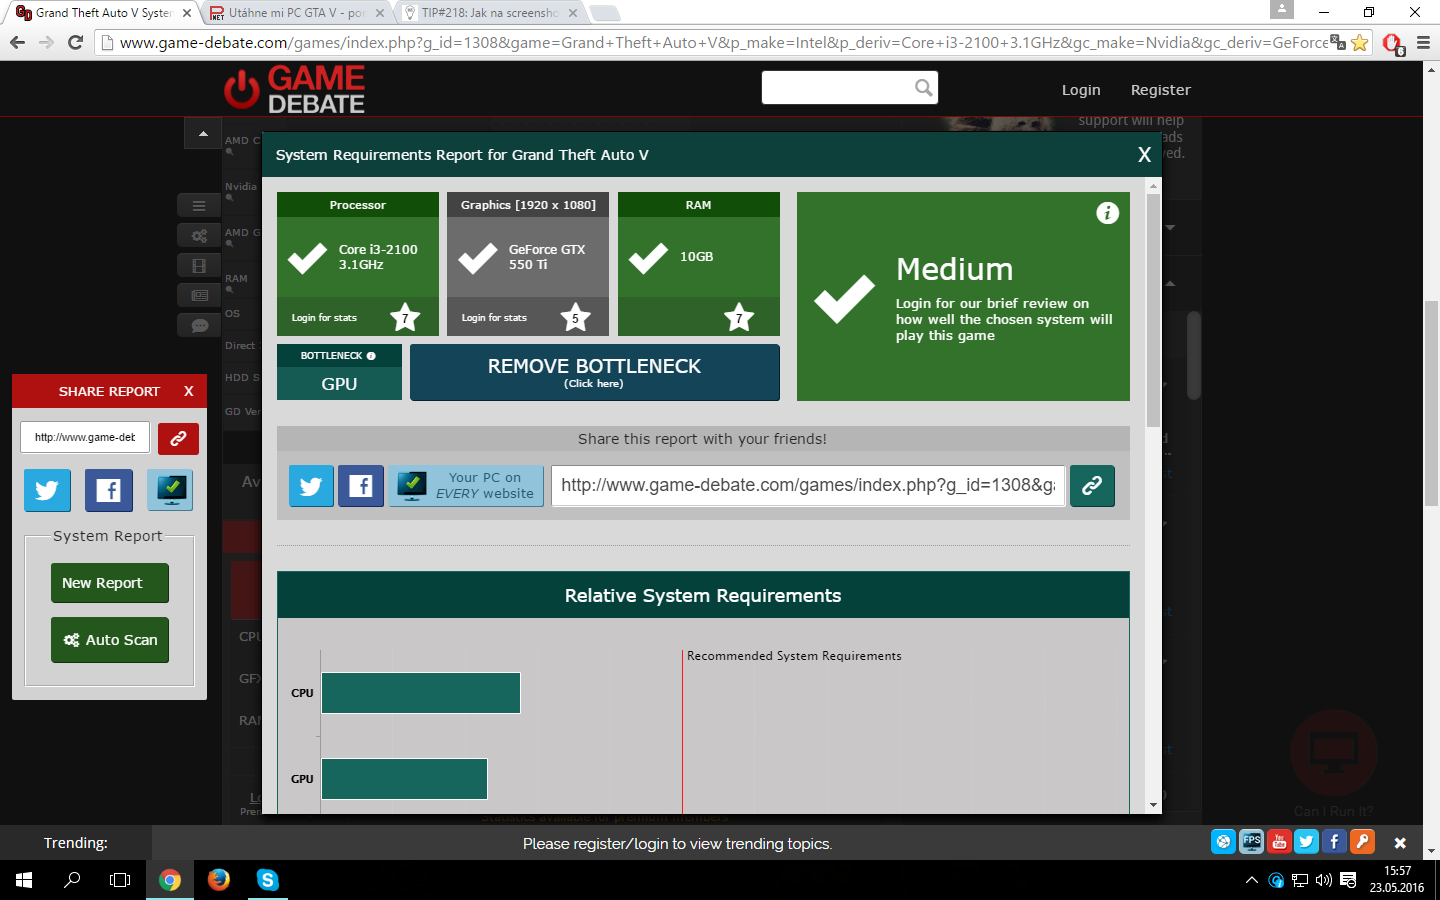The image size is (1440, 900).
Task: Click the sidebar chat bubble icon
Action: (199, 325)
